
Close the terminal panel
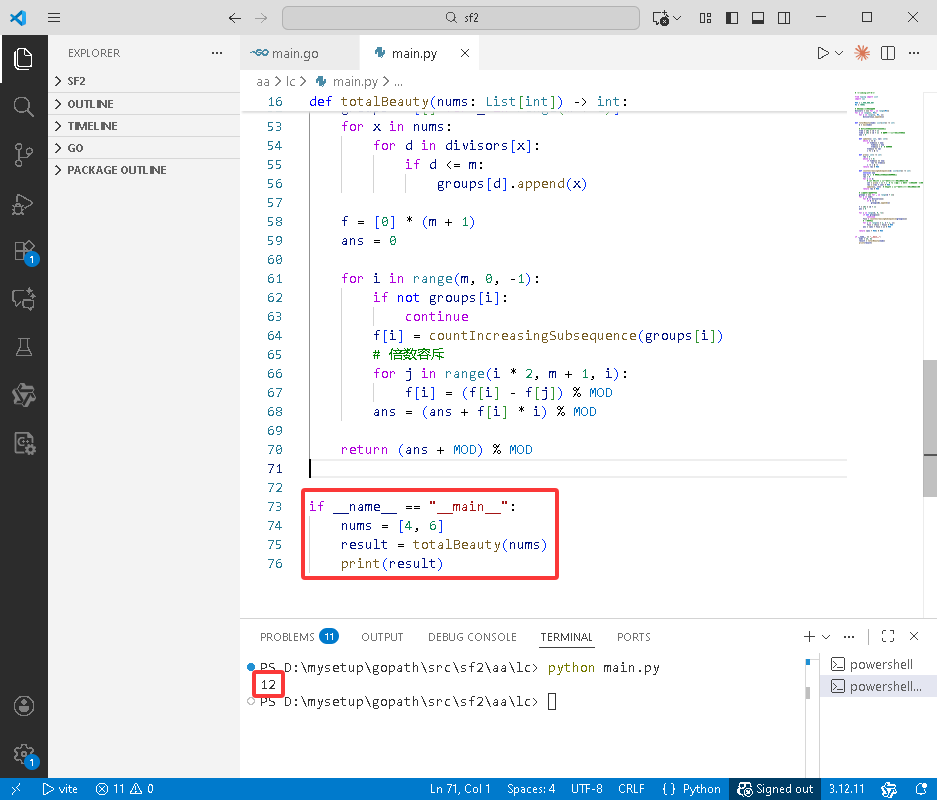pos(914,636)
